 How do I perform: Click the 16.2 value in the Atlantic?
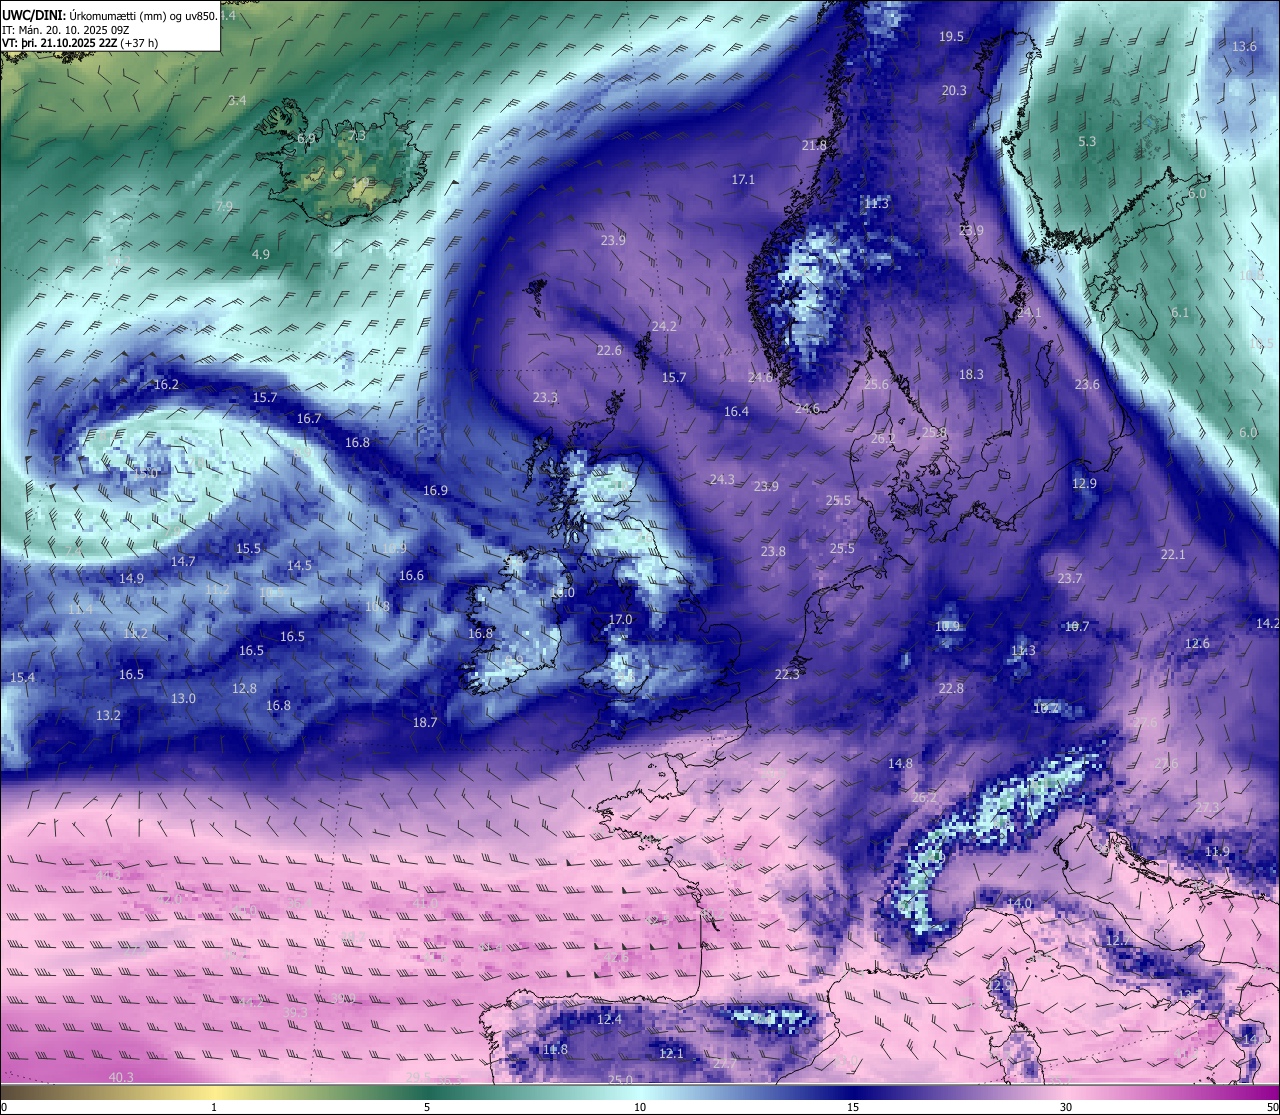tap(166, 384)
